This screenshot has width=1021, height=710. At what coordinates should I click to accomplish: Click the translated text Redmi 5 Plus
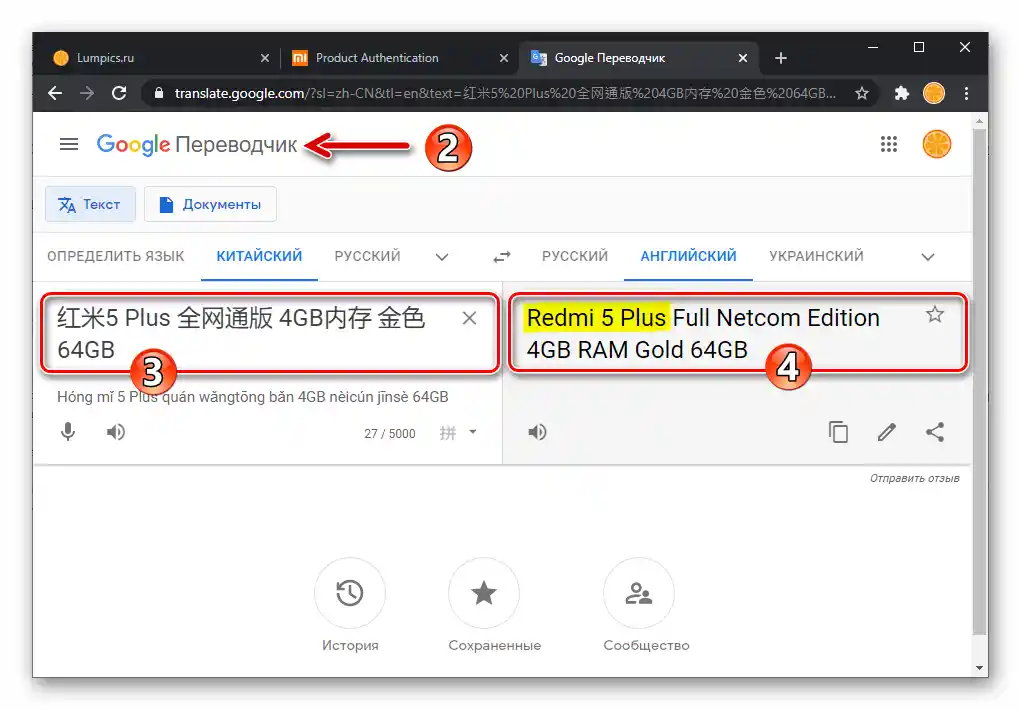pos(596,317)
